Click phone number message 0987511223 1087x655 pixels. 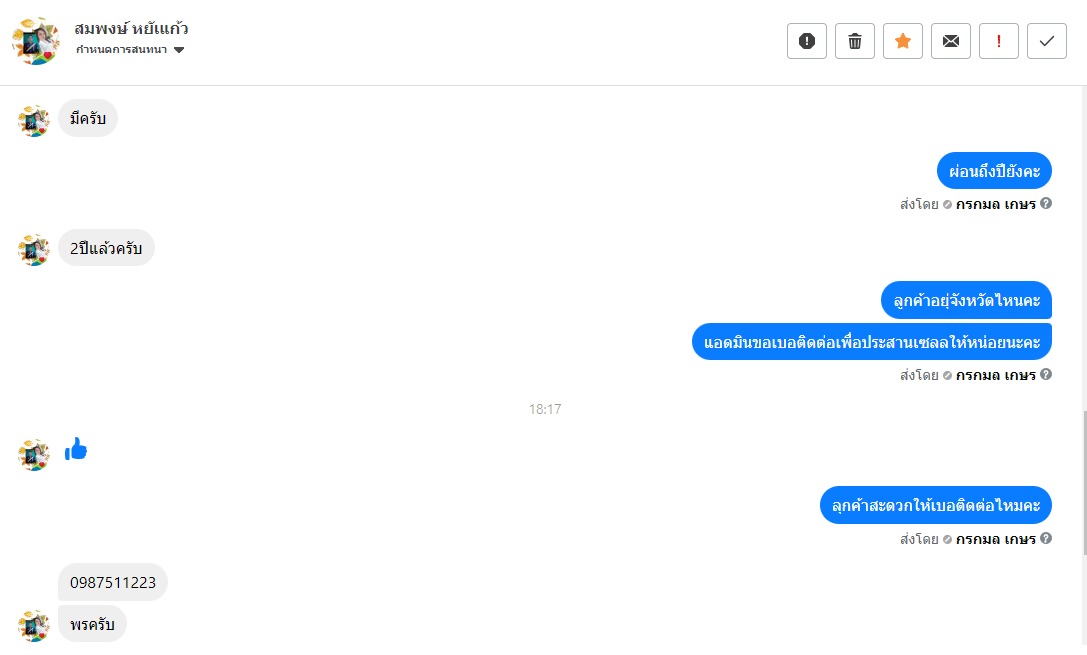click(x=113, y=582)
